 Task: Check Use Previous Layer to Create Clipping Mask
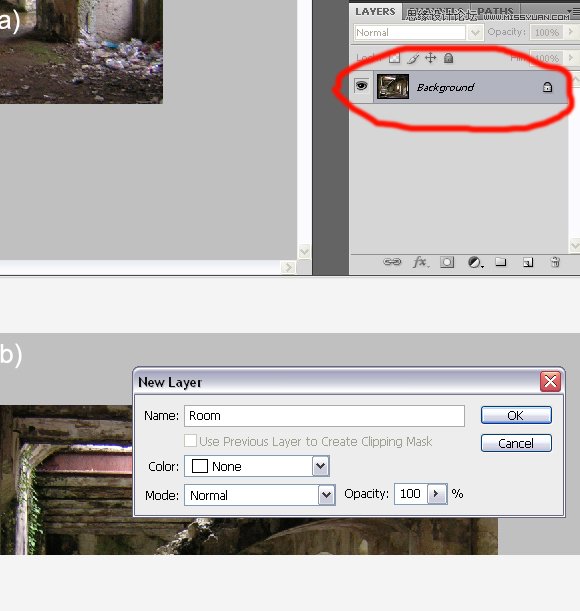click(190, 441)
